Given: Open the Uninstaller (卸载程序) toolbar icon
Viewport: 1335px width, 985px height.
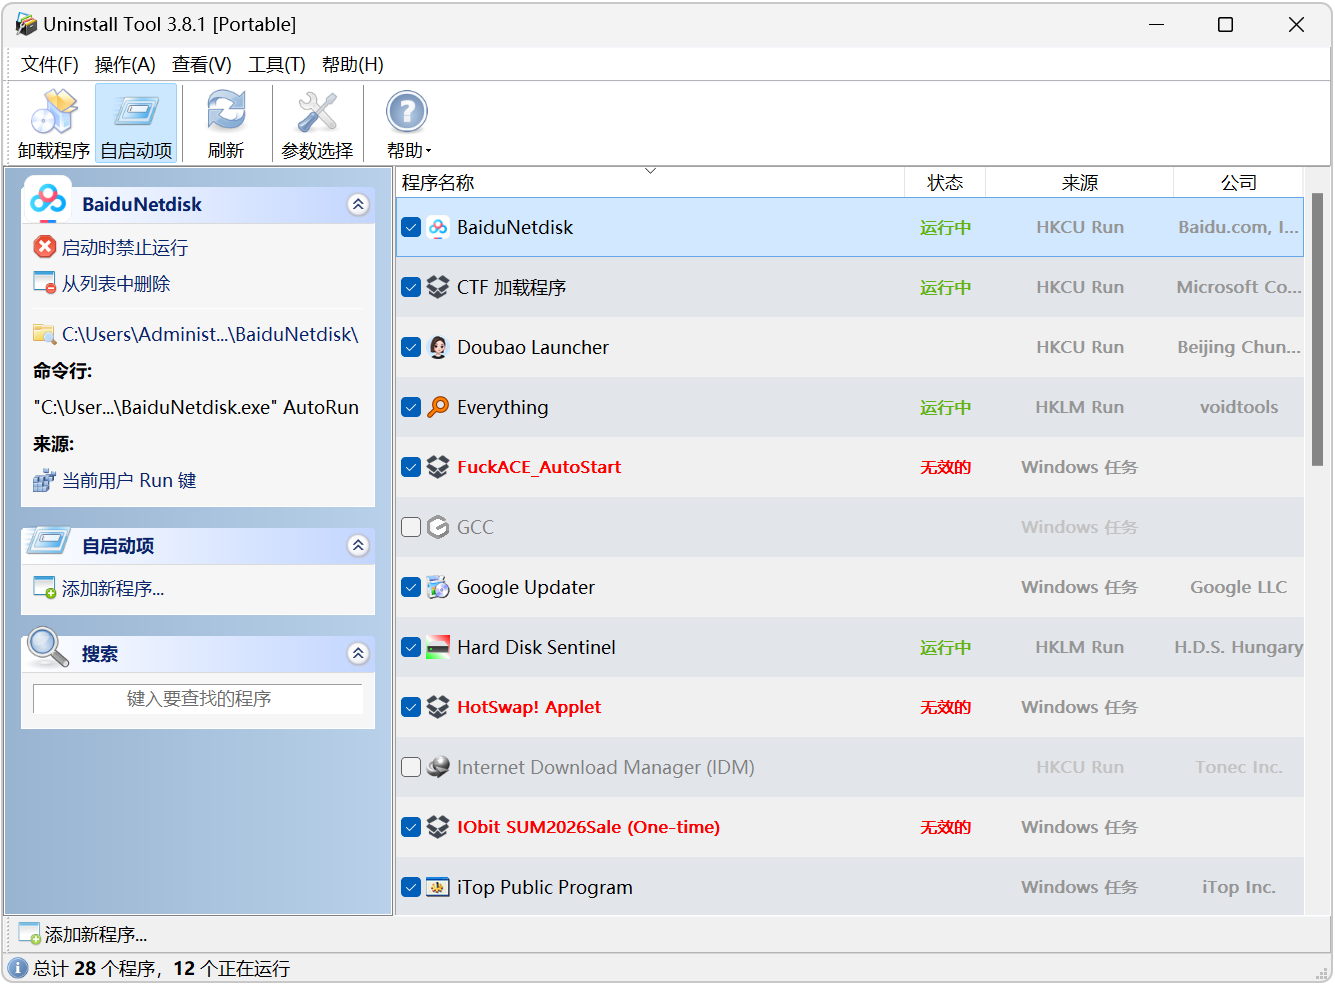Looking at the screenshot, I should 54,111.
